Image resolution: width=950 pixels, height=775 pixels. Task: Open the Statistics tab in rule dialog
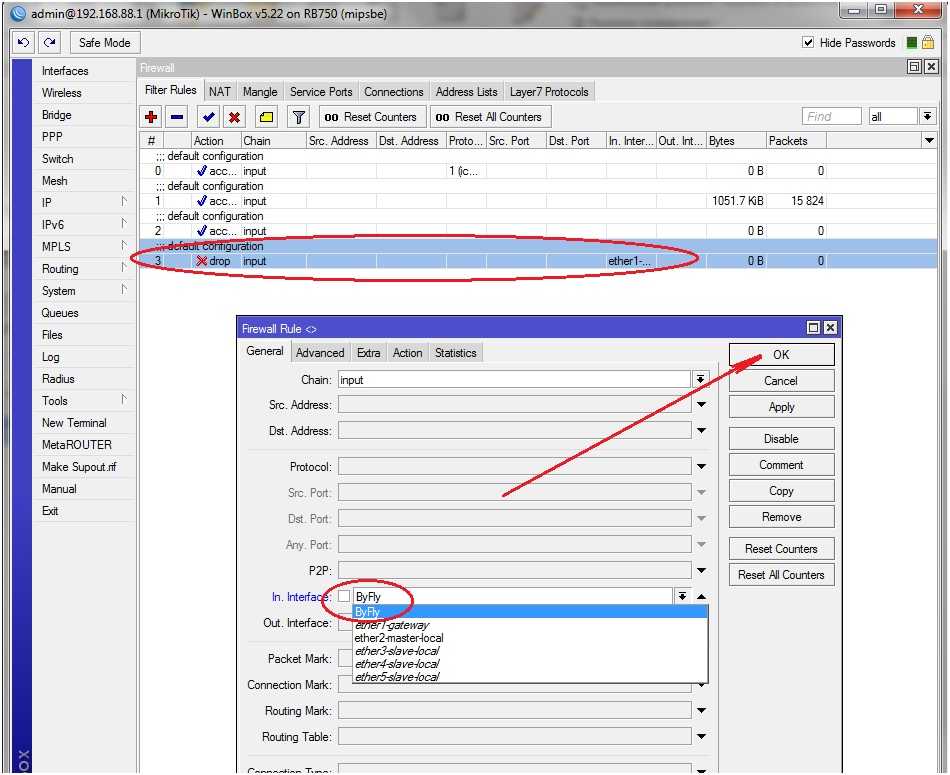(x=456, y=353)
